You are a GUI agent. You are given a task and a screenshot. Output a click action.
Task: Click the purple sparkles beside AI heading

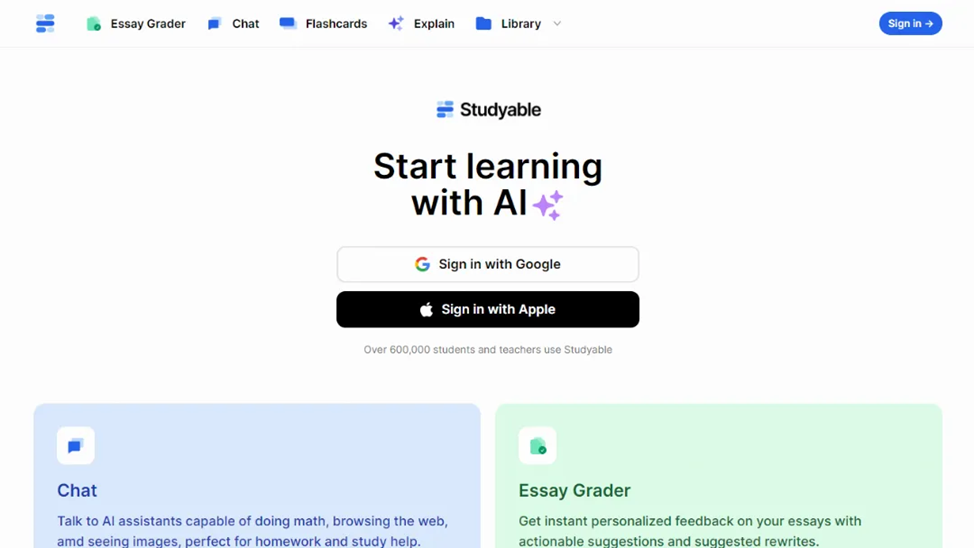(x=548, y=205)
